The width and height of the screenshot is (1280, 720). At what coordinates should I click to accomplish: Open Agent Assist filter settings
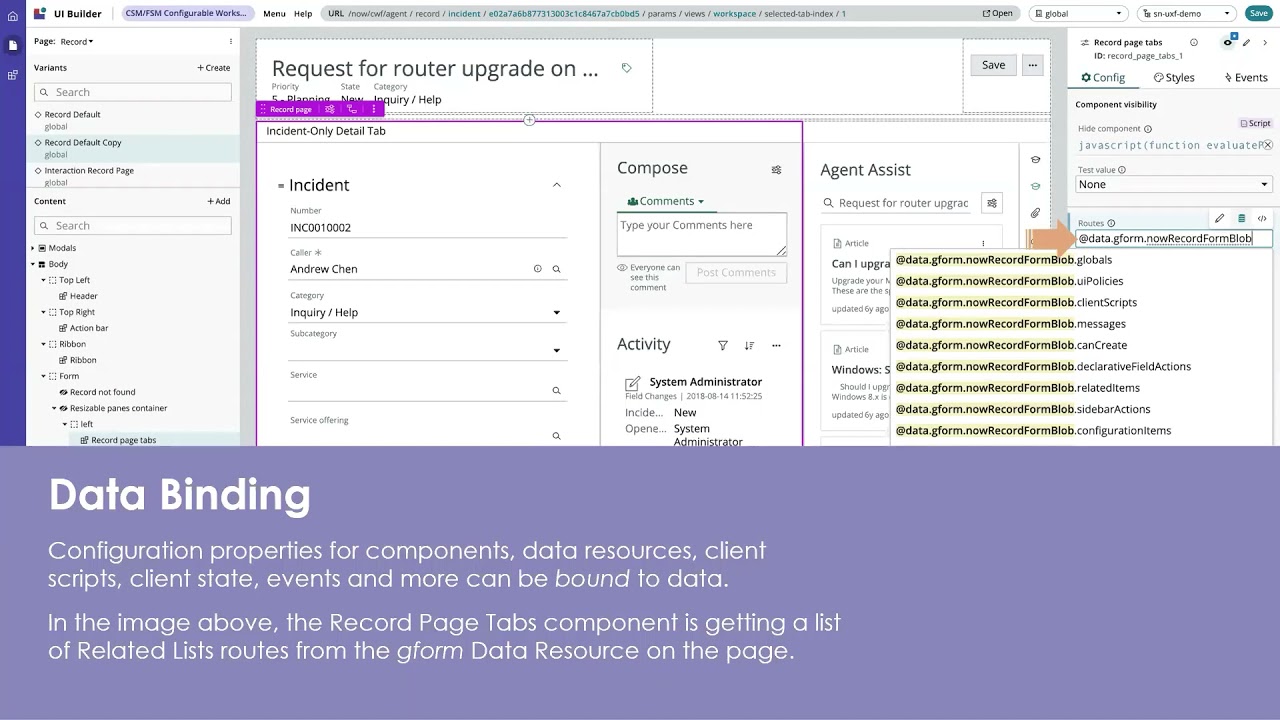click(992, 203)
